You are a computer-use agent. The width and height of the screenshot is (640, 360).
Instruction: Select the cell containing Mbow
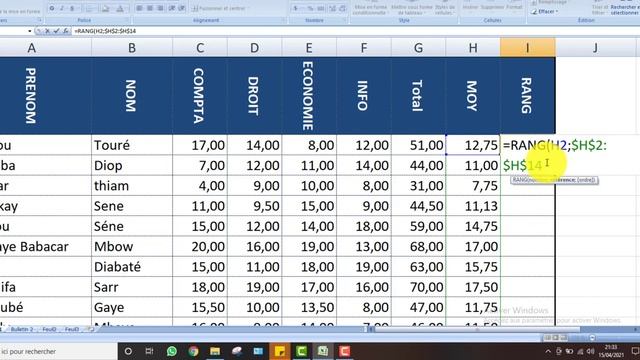point(132,247)
